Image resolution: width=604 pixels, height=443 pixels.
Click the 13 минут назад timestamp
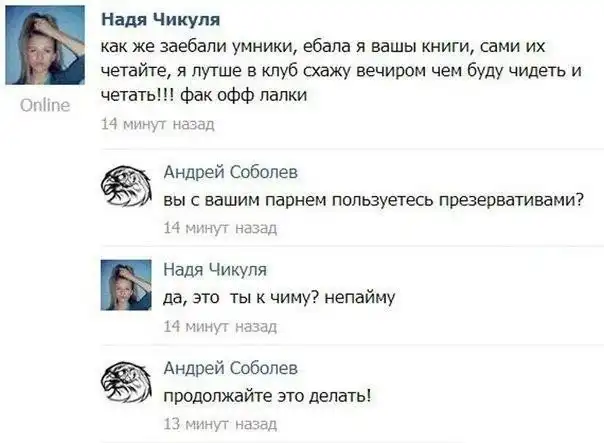click(219, 424)
